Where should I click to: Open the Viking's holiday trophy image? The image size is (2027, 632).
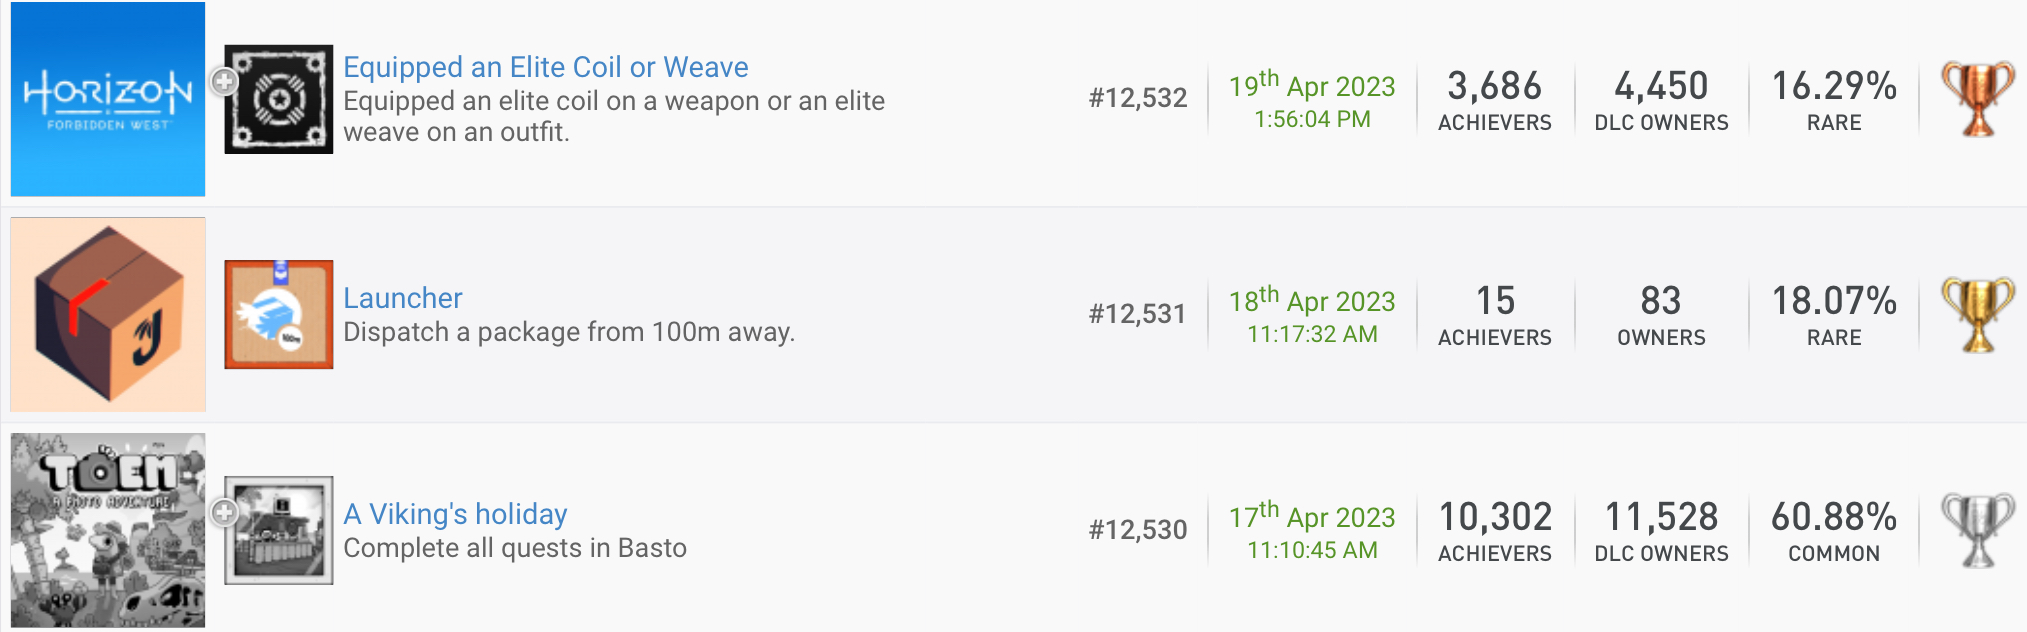coord(279,530)
